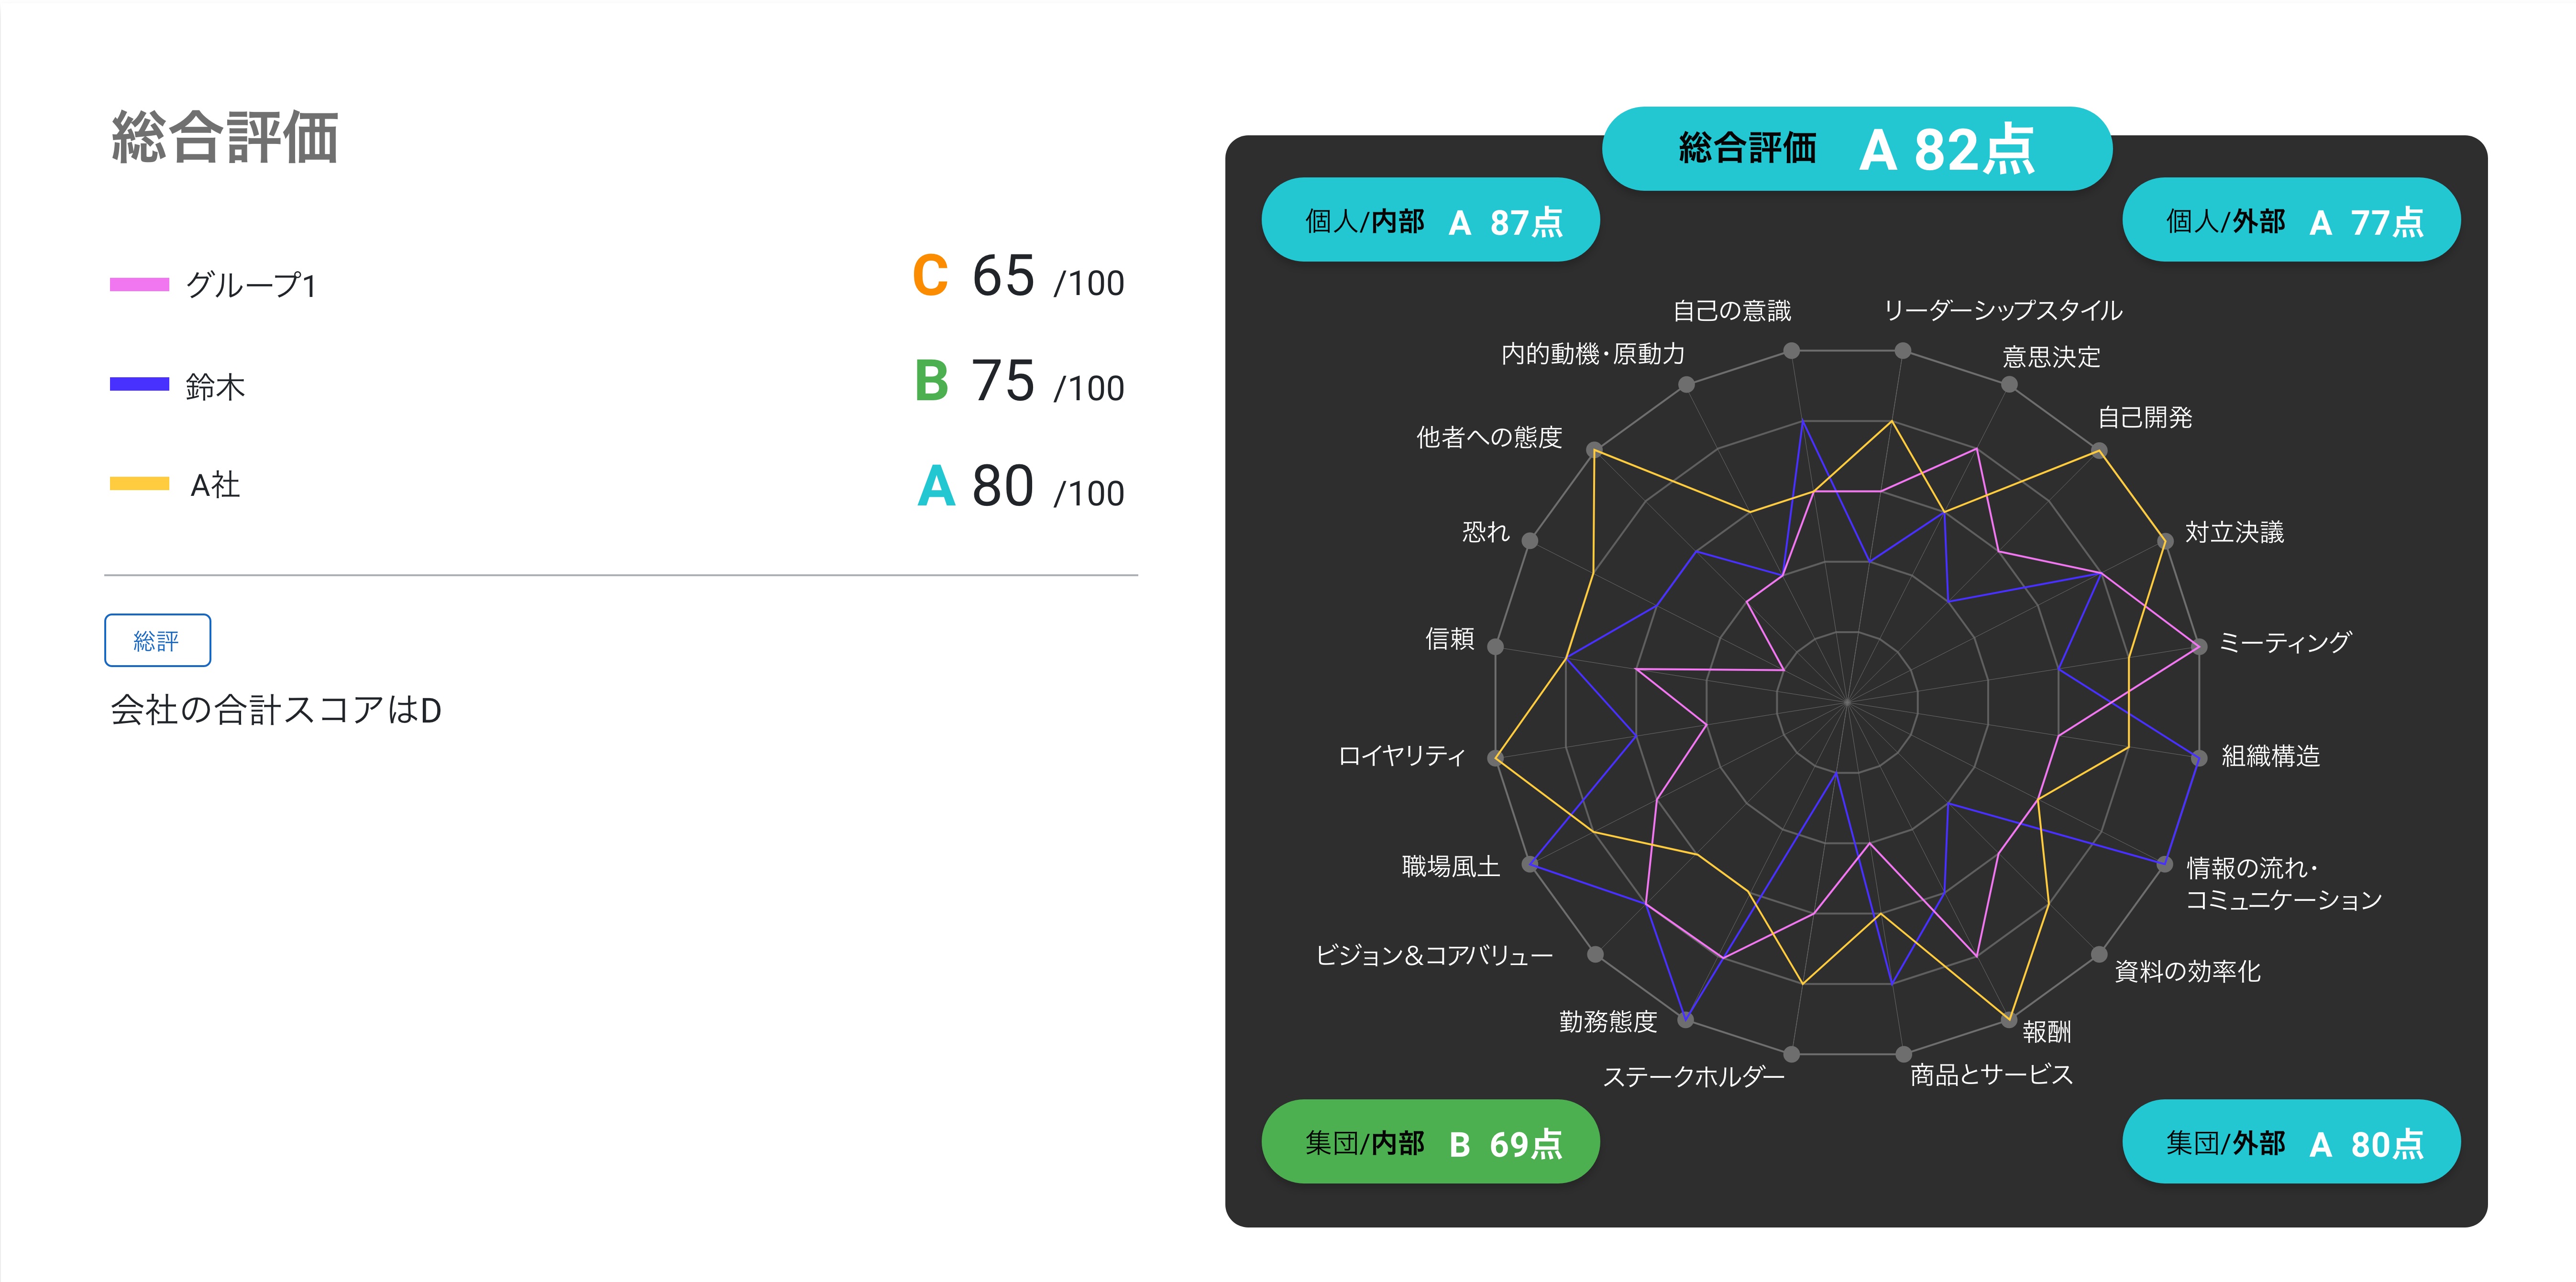2576x1282 pixels.
Task: Click the 職場風土 radar axis point
Action: pos(1530,864)
